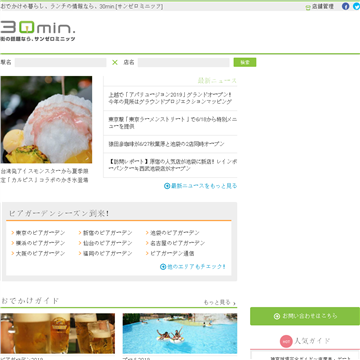Click the pink HOT badge icon
The height and width of the screenshot is (360, 360).
coord(286,341)
